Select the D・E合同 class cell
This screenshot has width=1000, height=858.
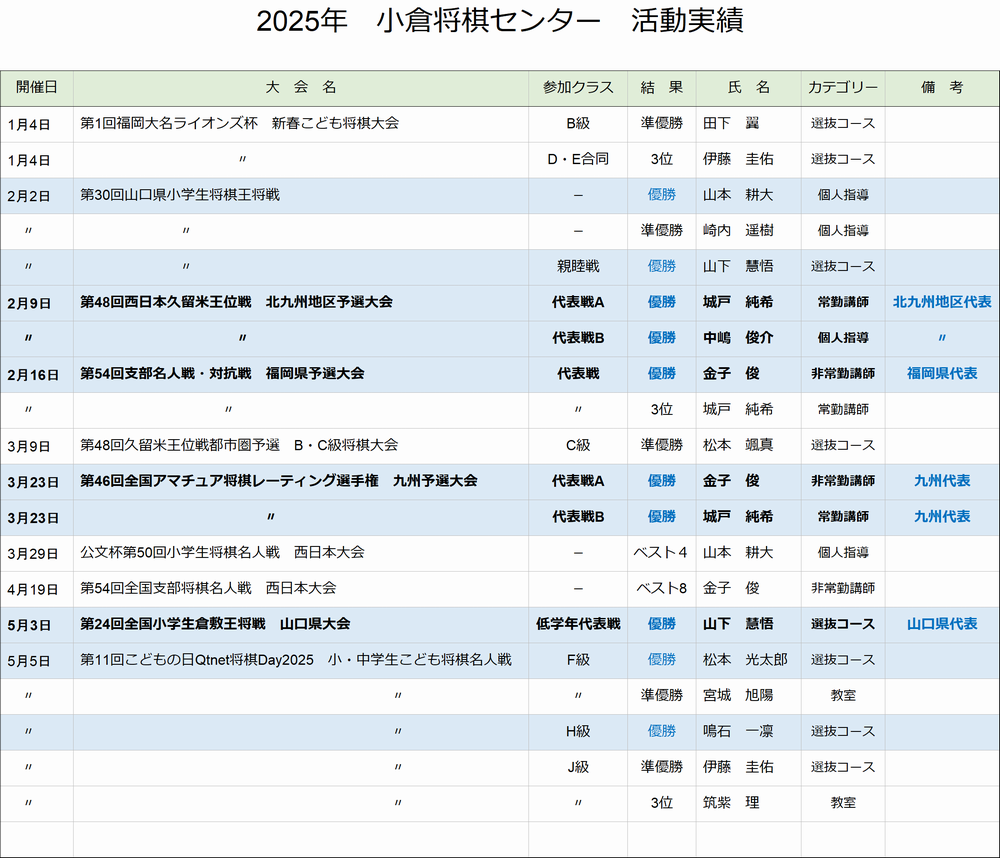coord(578,159)
